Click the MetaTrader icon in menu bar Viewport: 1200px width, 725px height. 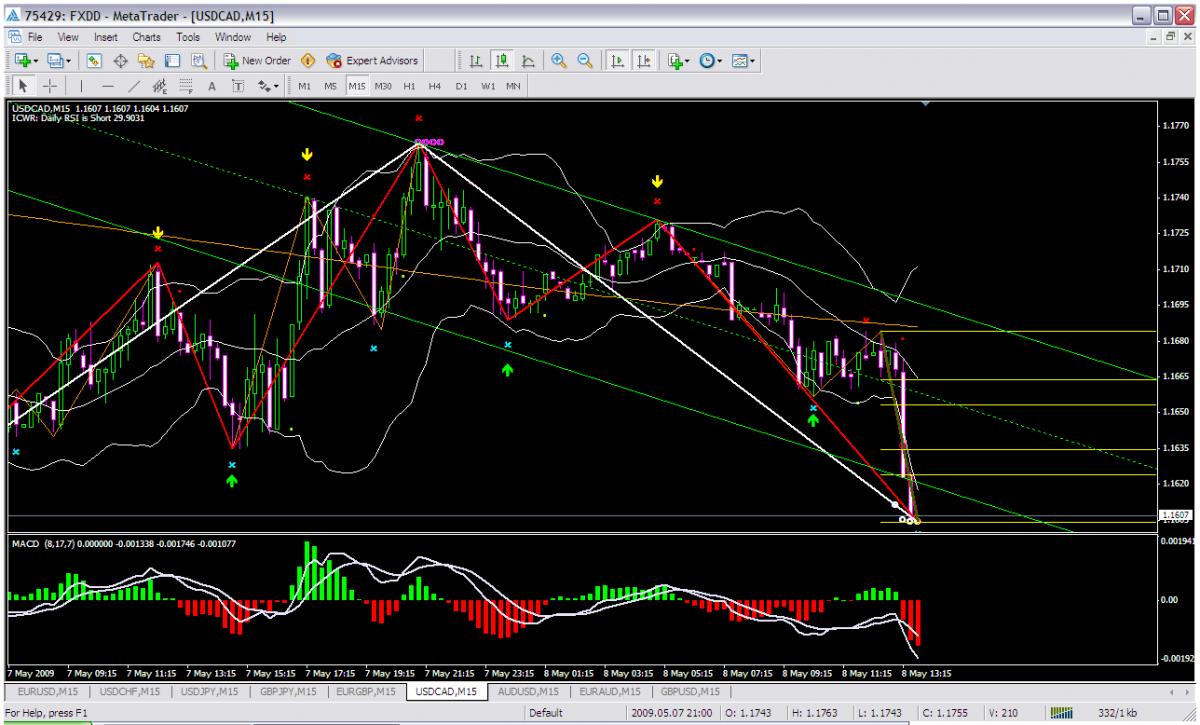[x=15, y=37]
